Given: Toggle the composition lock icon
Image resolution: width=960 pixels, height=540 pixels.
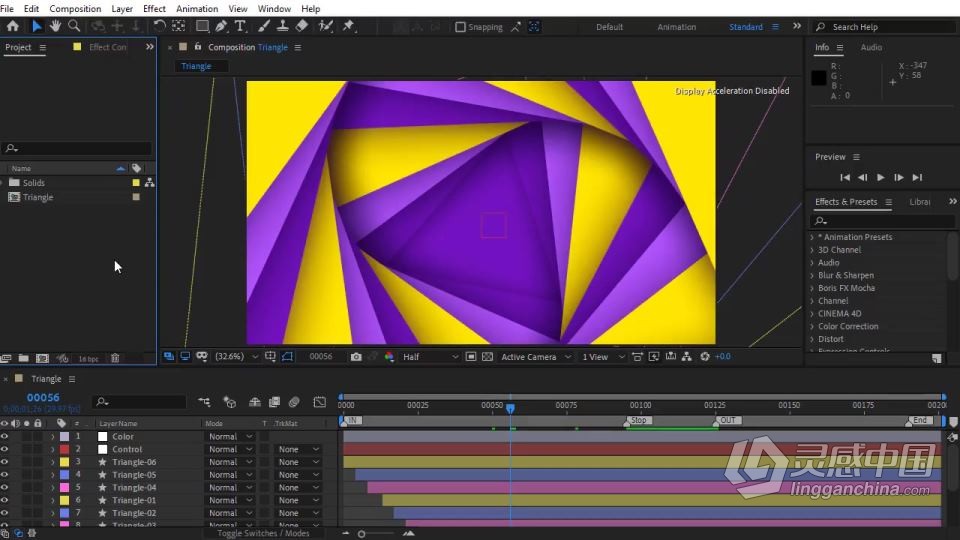Looking at the screenshot, I should click(198, 47).
